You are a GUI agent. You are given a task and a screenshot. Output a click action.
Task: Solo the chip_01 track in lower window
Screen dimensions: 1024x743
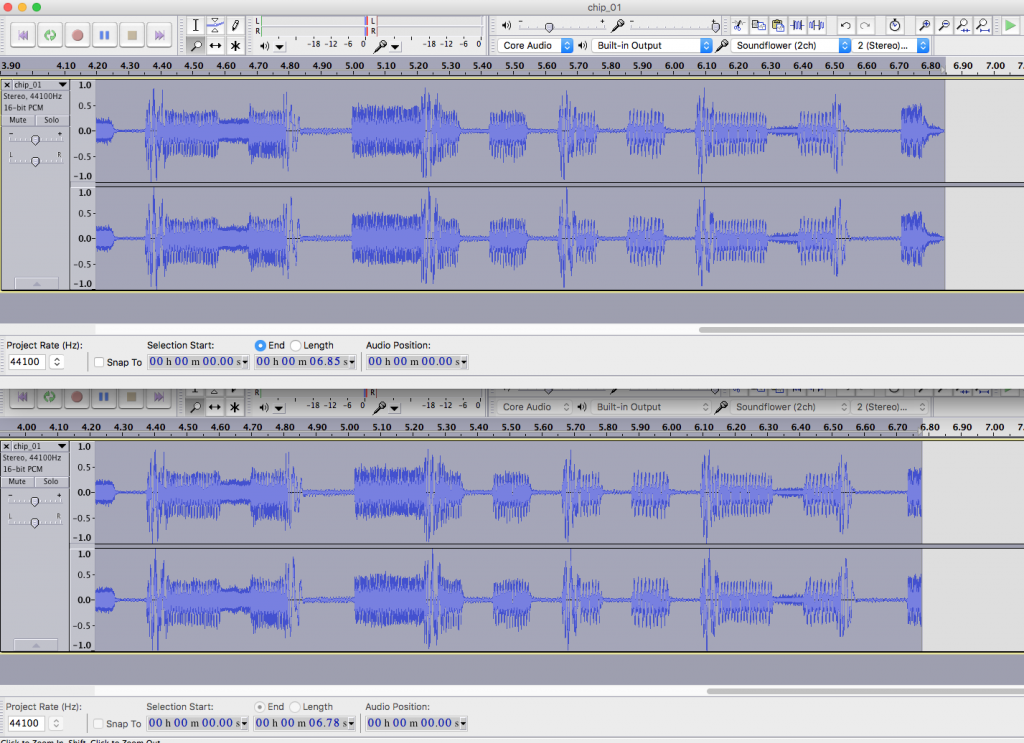(51, 482)
